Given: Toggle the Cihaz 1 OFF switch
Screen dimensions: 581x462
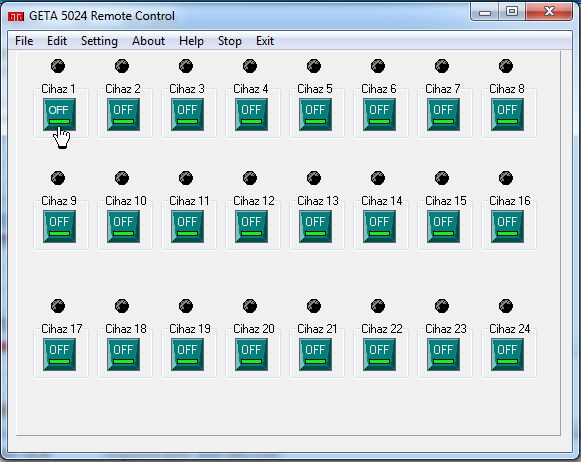Looking at the screenshot, I should (x=59, y=114).
